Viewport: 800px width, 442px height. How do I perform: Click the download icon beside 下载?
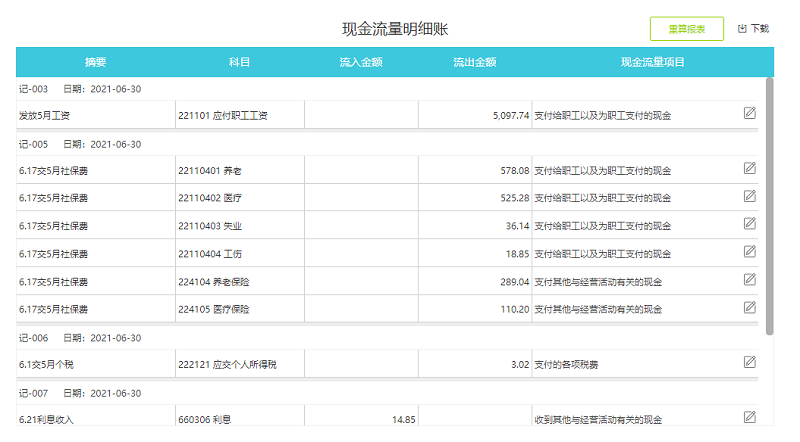(742, 29)
